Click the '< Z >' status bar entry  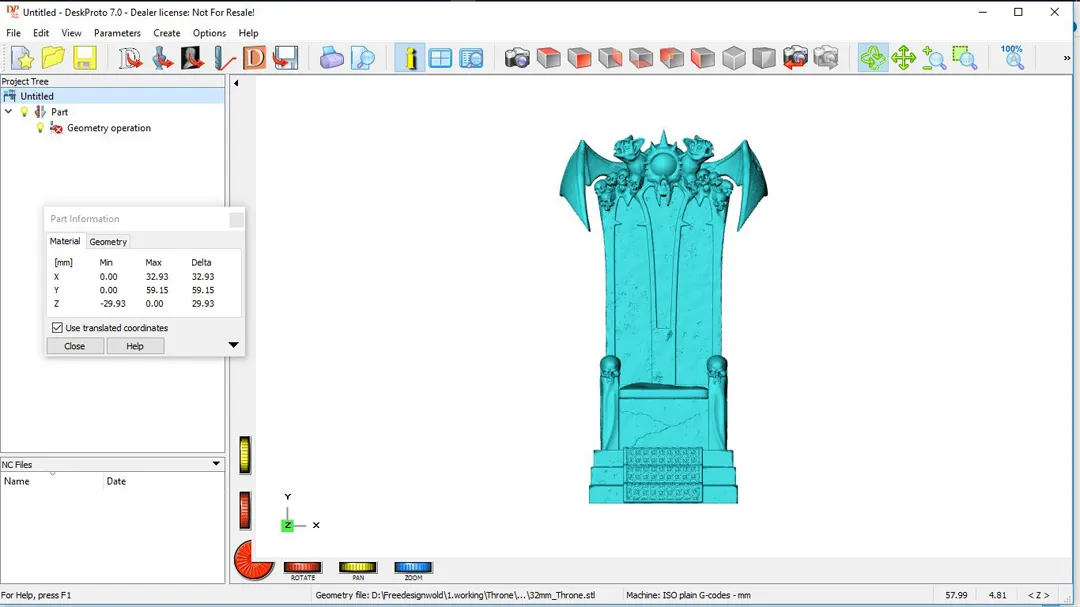[1039, 595]
